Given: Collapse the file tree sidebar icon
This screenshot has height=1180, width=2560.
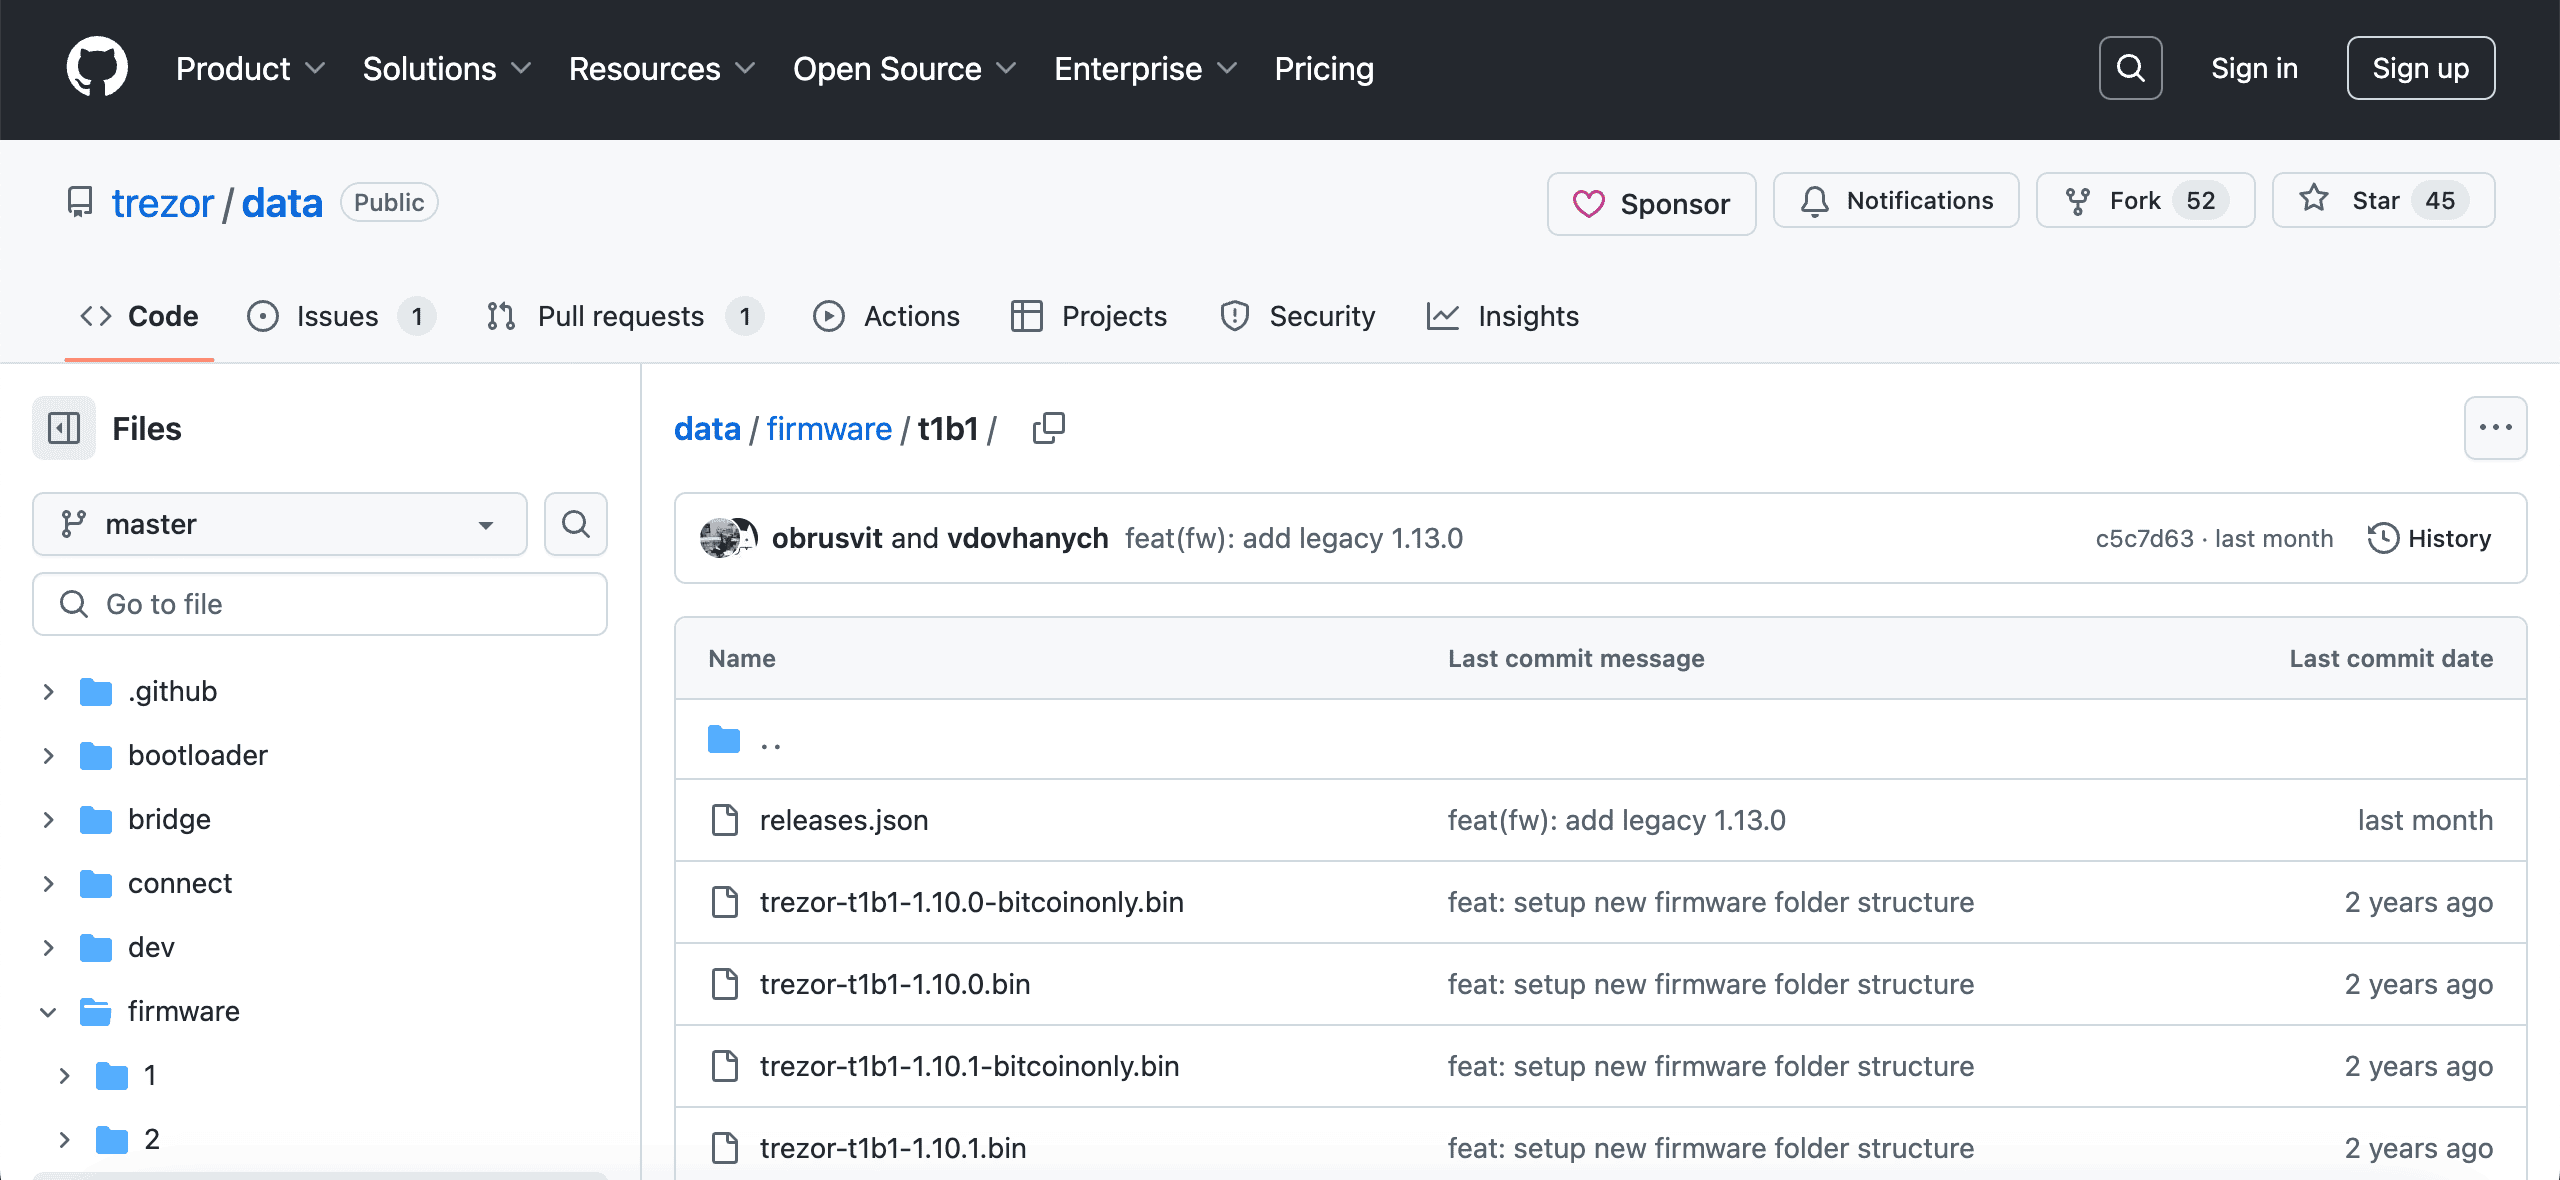Looking at the screenshot, I should [64, 428].
